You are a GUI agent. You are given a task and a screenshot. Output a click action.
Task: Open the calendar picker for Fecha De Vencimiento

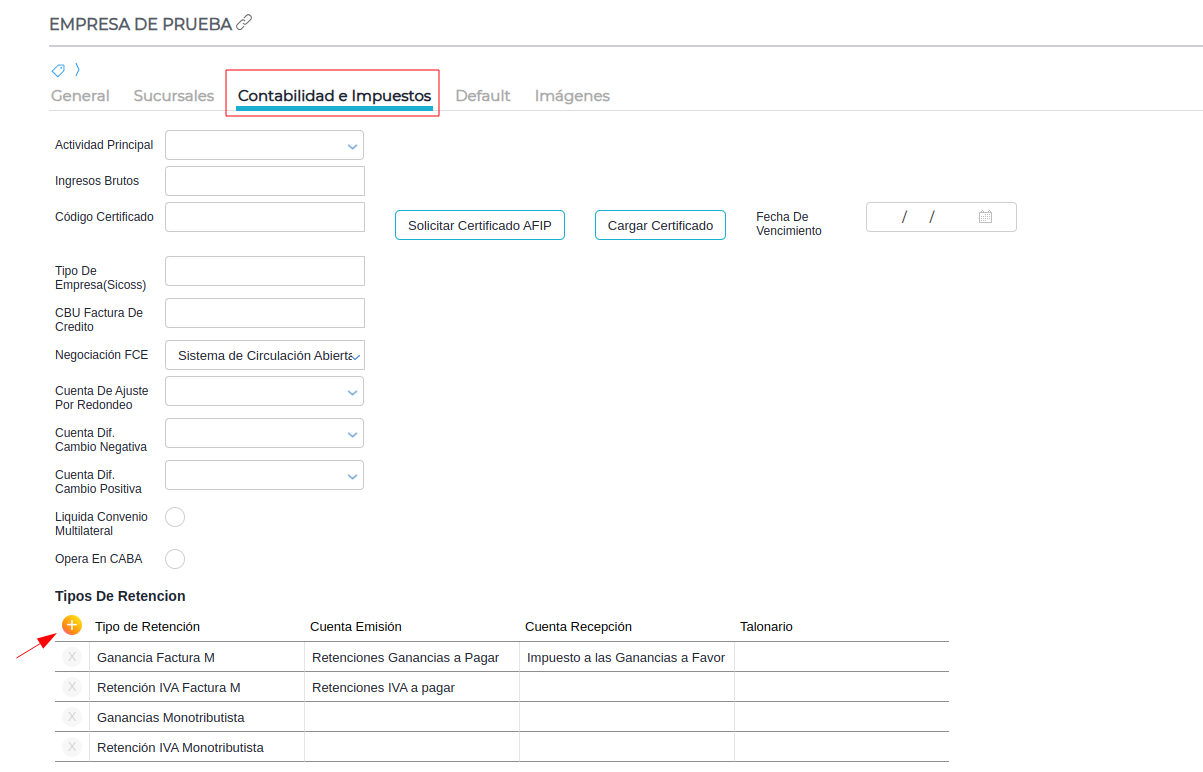tap(985, 217)
